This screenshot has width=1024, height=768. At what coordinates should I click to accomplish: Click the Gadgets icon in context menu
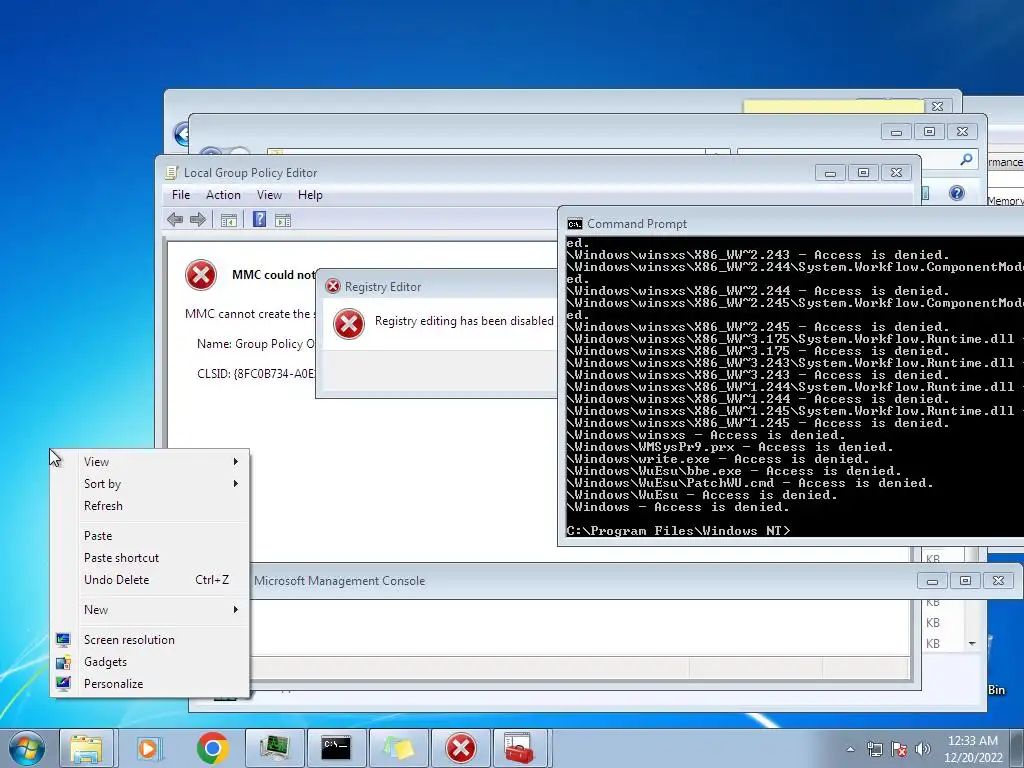tap(63, 662)
